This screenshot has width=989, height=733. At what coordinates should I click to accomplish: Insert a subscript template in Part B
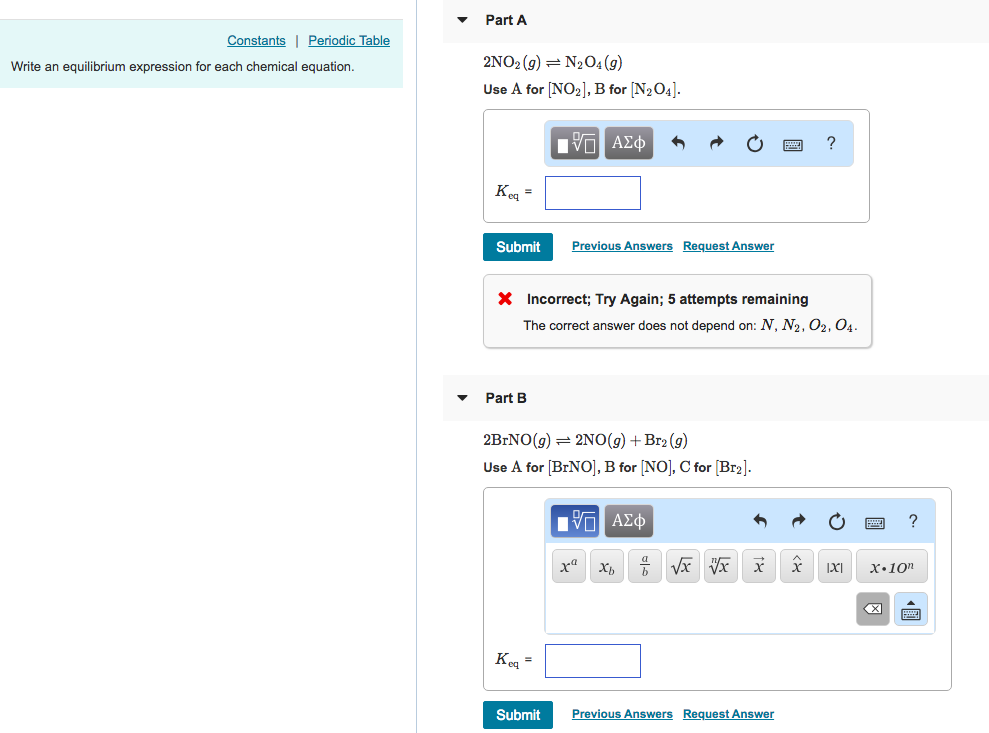click(606, 566)
